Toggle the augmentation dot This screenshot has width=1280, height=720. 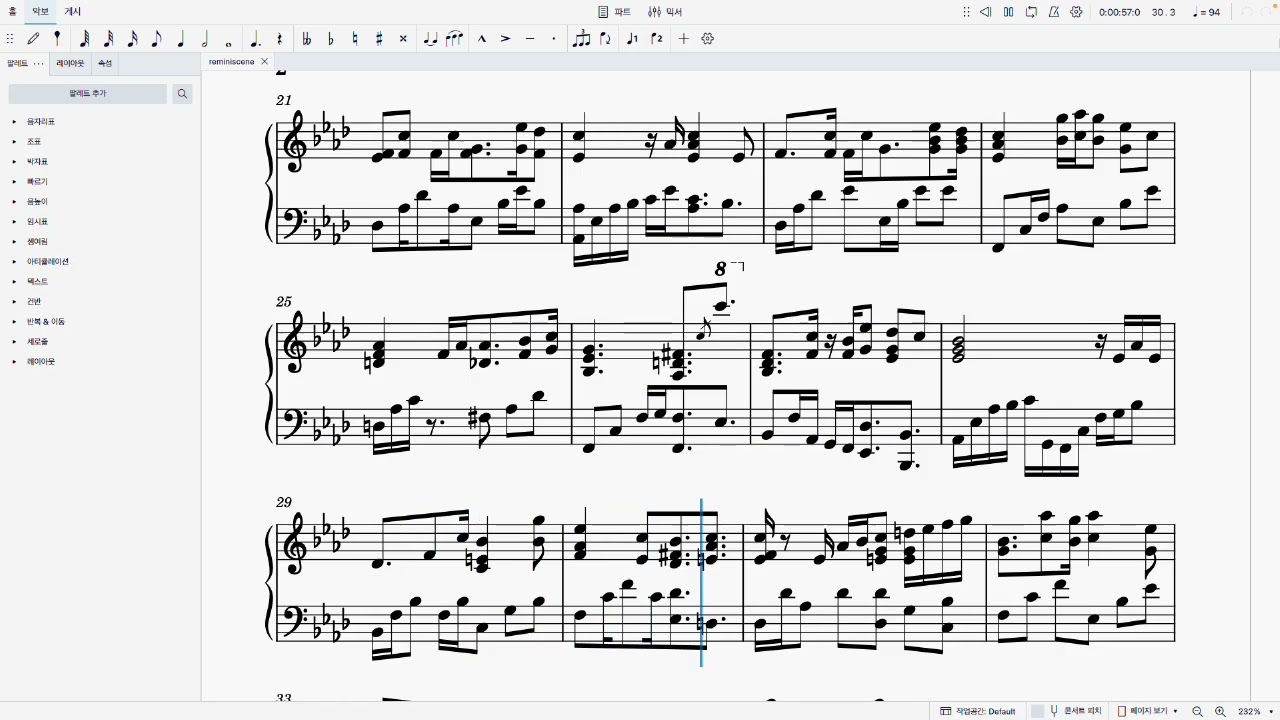(255, 39)
